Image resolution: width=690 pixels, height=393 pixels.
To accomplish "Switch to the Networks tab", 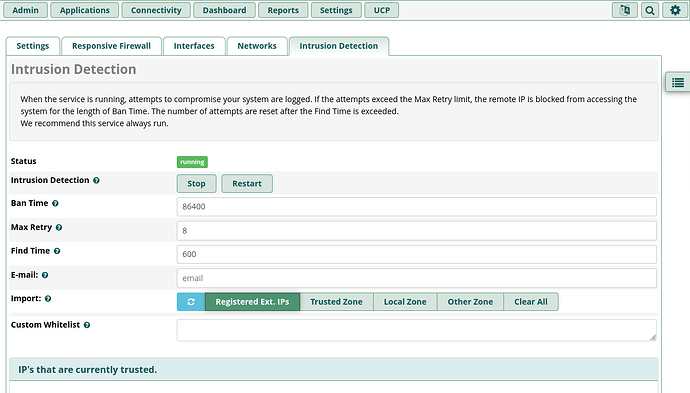I will 257,46.
